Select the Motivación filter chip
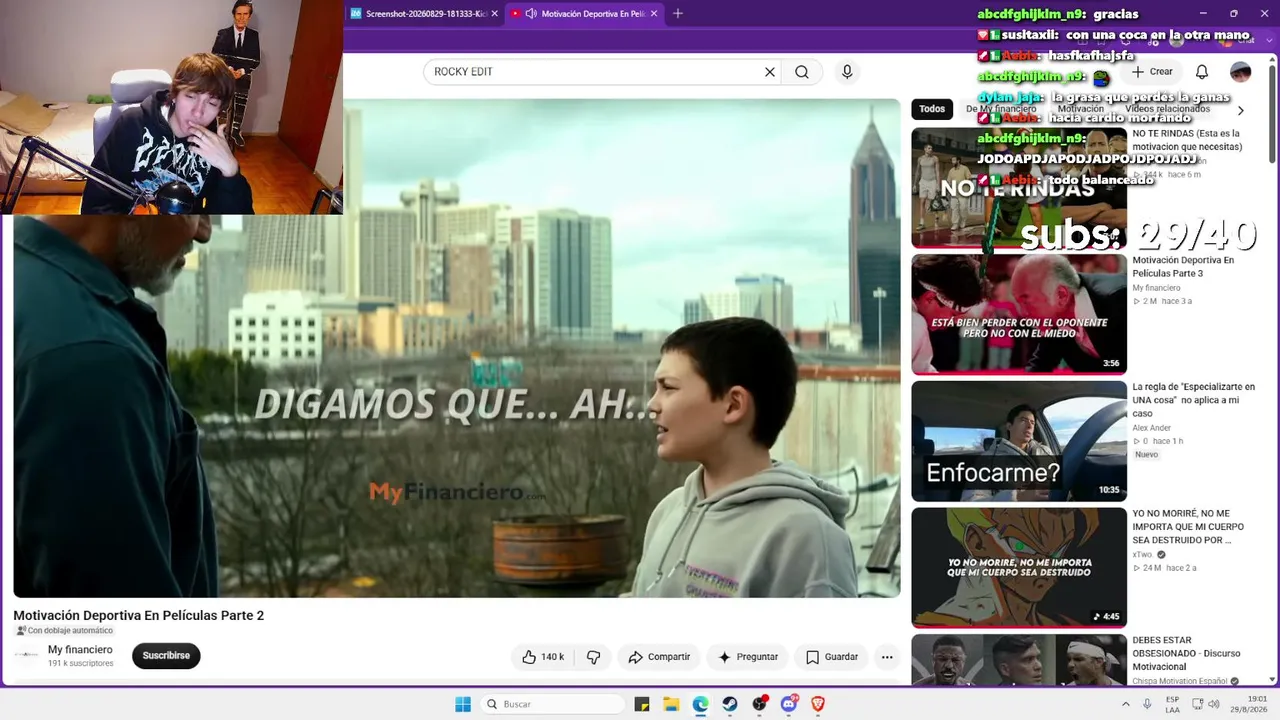1280x720 pixels. click(1081, 109)
